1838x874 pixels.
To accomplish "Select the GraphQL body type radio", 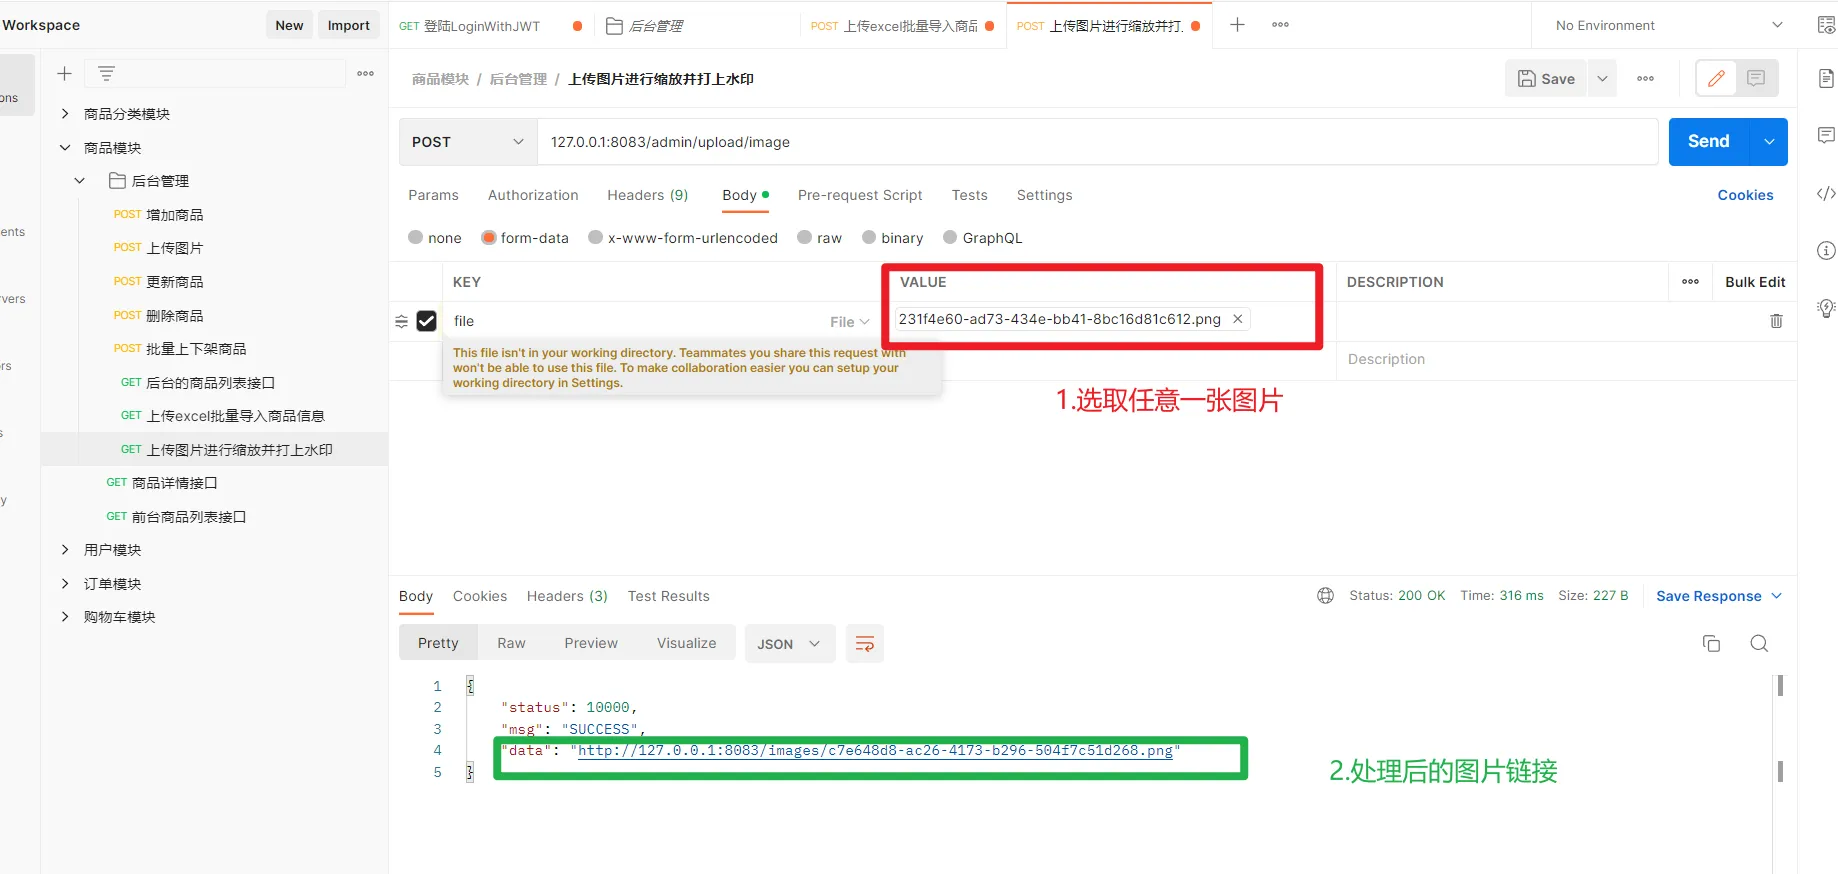I will [950, 238].
